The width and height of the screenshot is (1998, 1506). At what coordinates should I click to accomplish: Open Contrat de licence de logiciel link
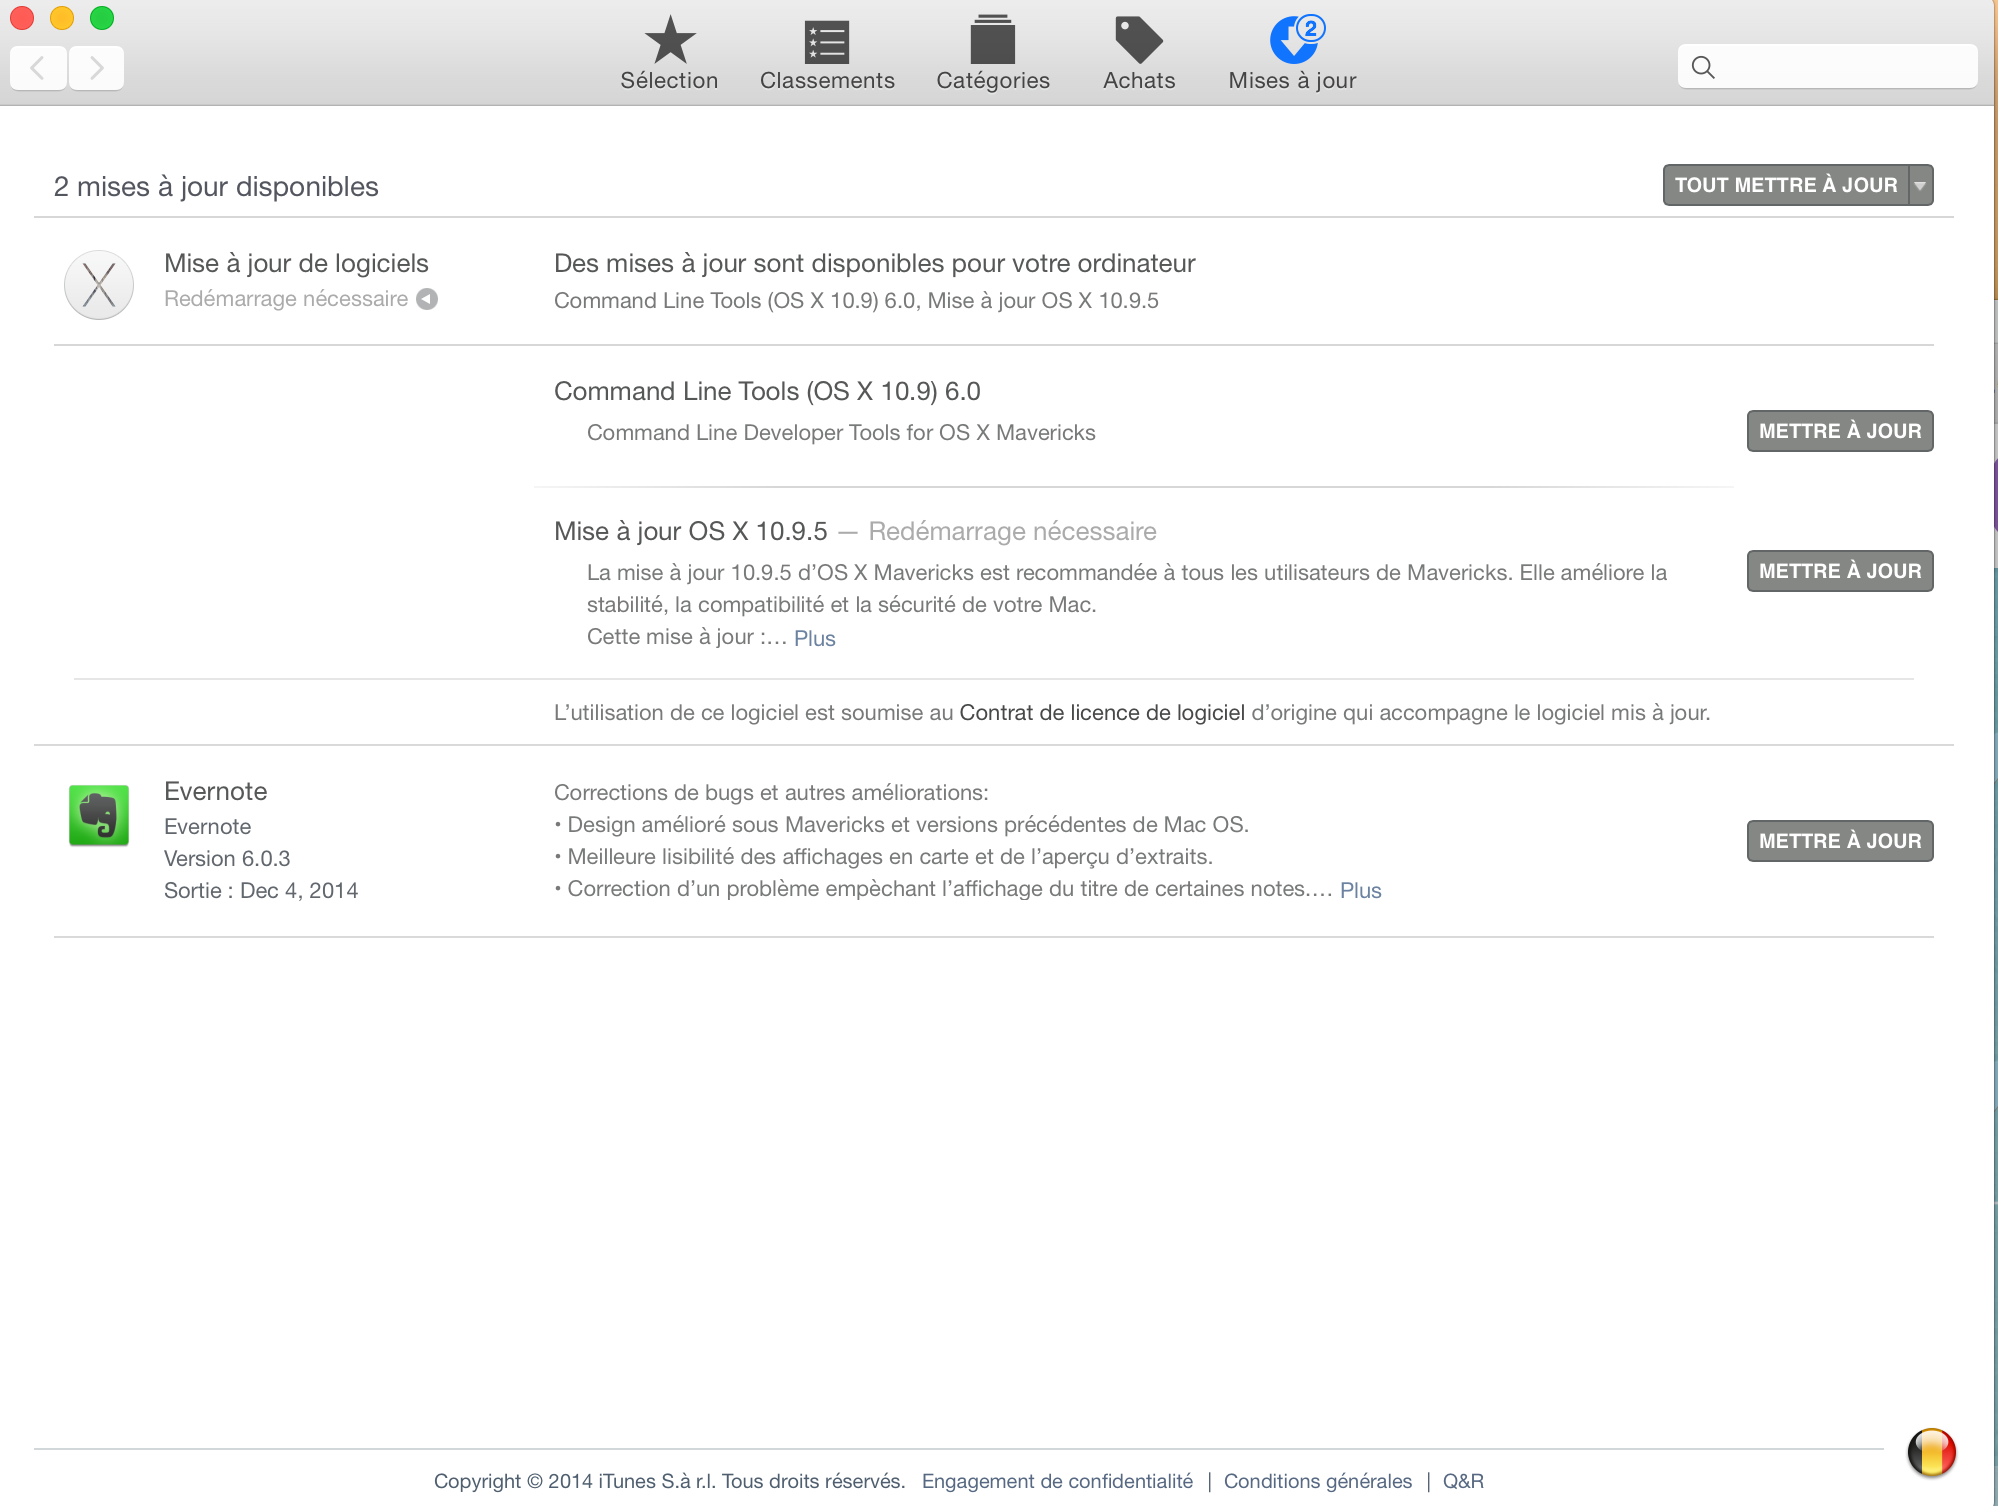[1102, 712]
